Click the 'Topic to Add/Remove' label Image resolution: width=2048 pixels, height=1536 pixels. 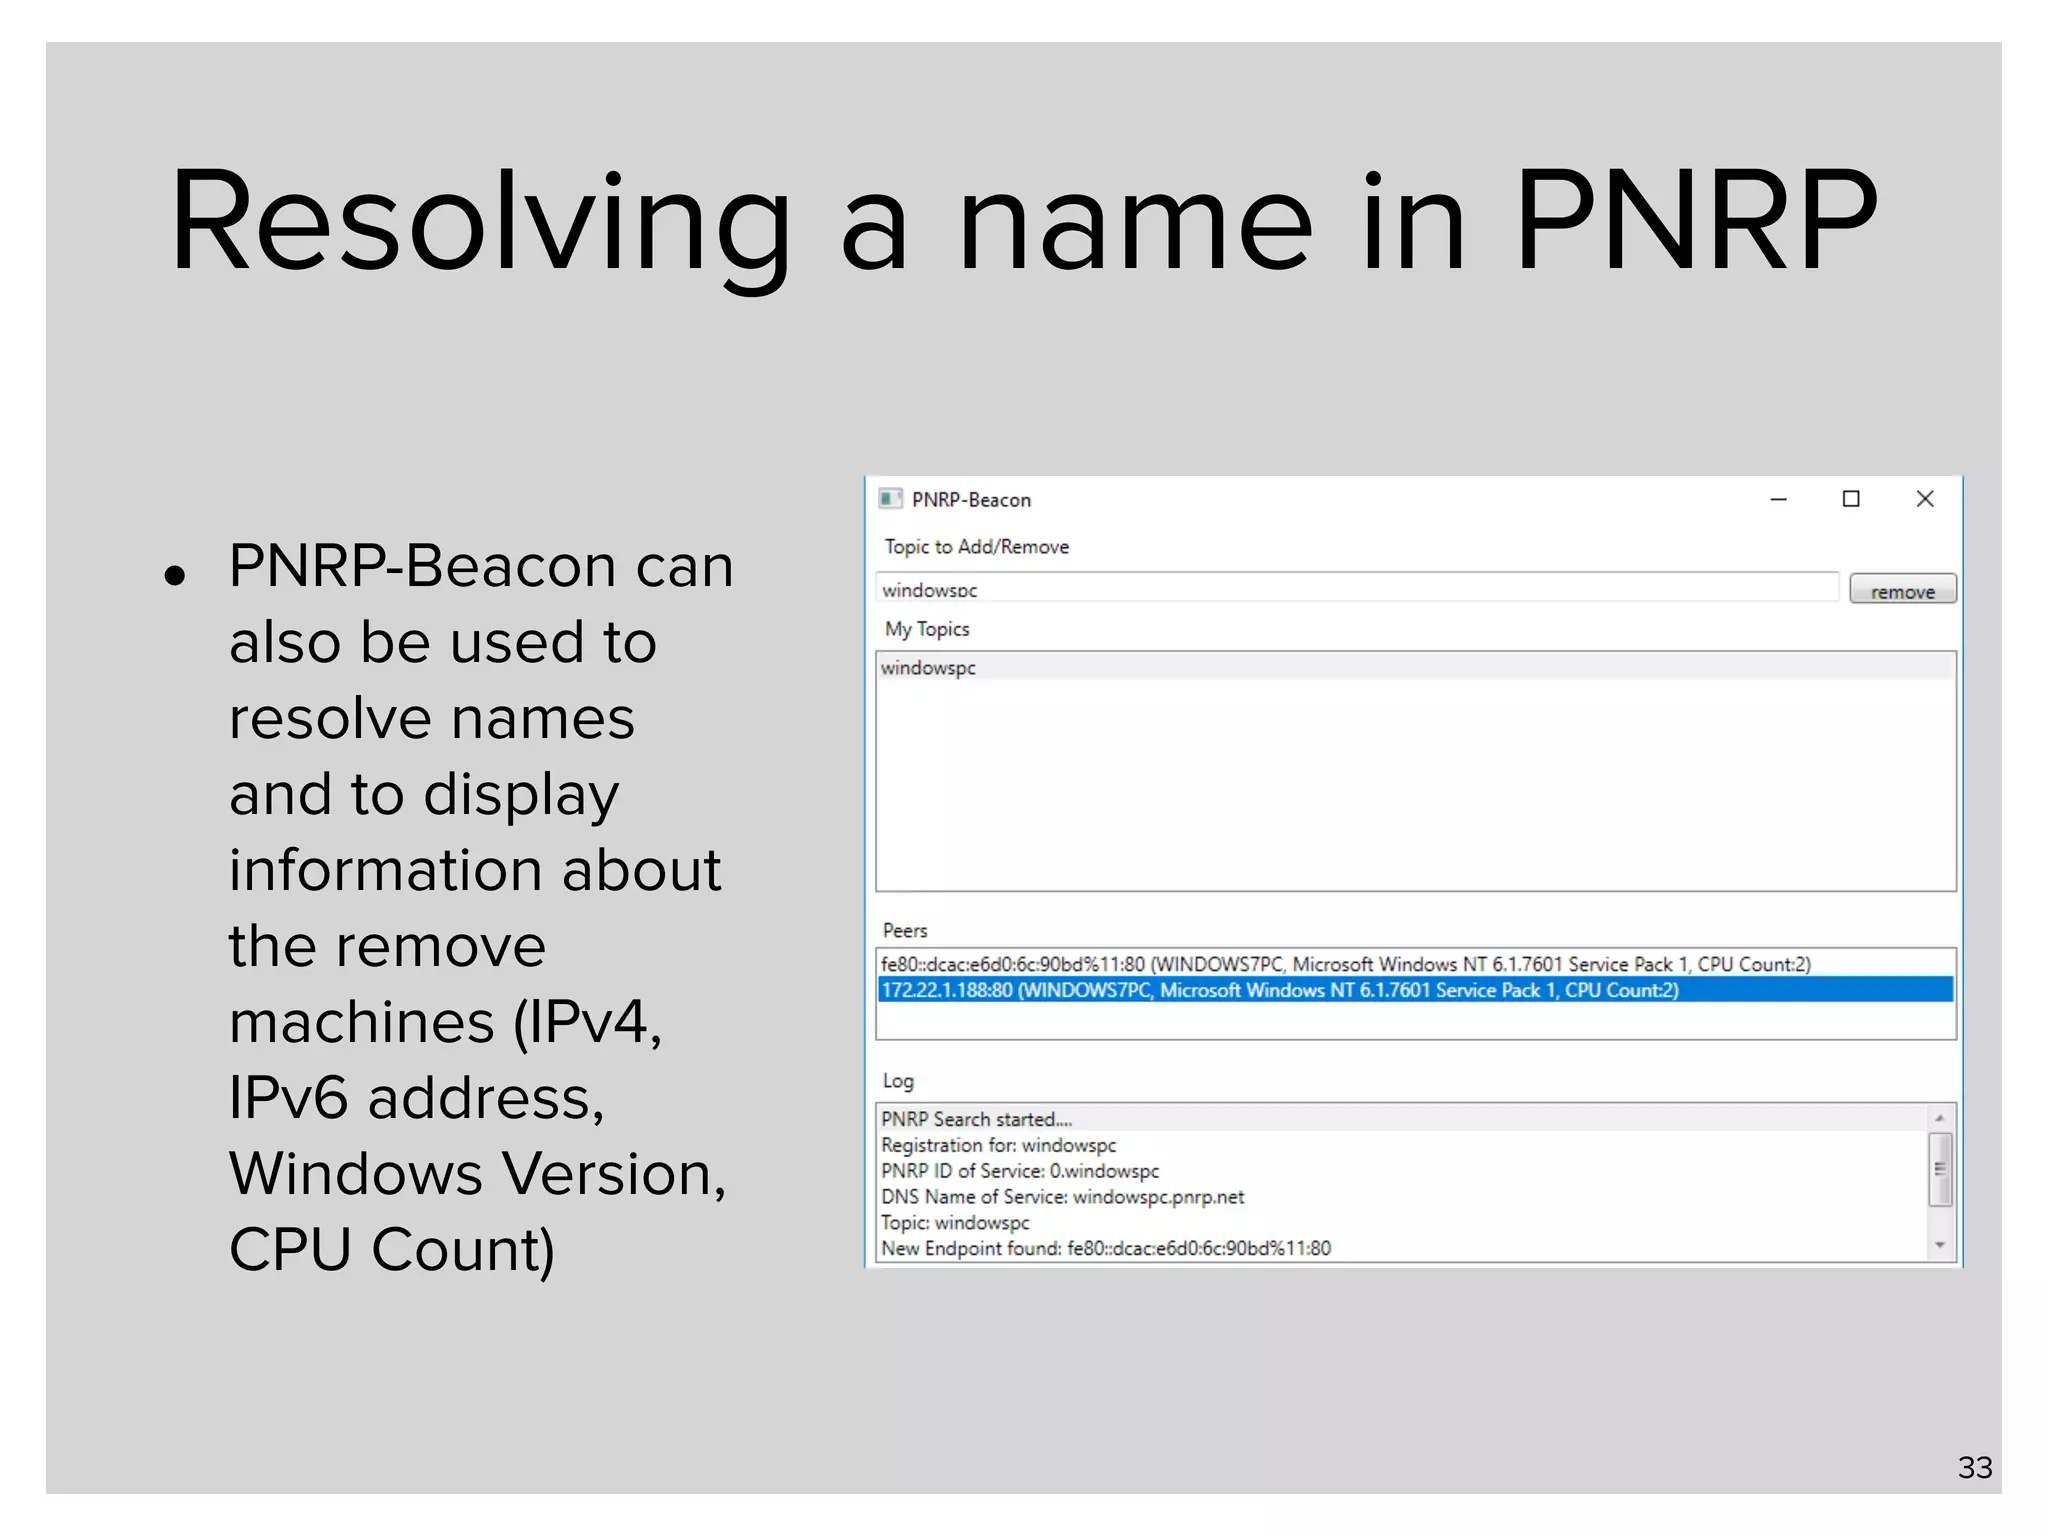point(976,547)
